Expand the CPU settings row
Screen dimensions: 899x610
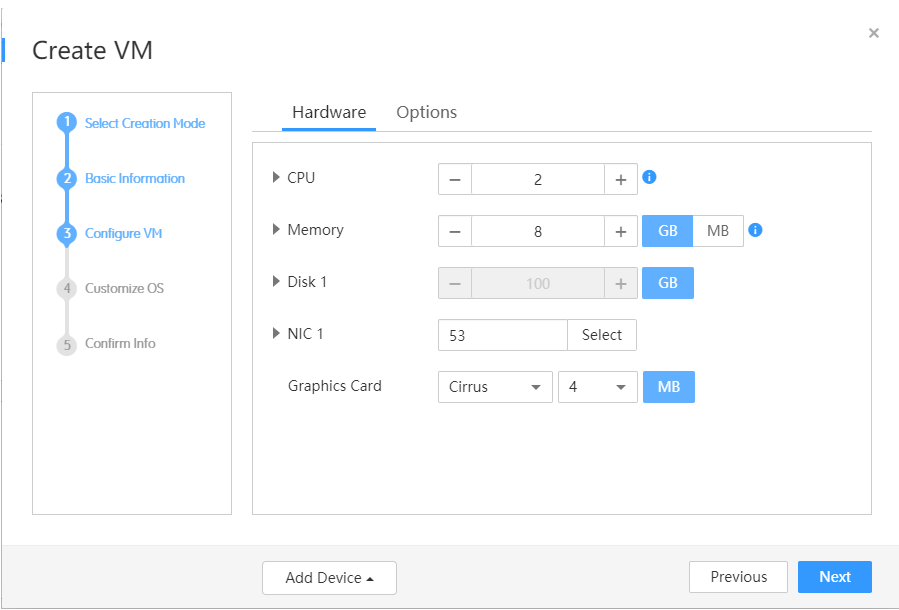(x=277, y=178)
